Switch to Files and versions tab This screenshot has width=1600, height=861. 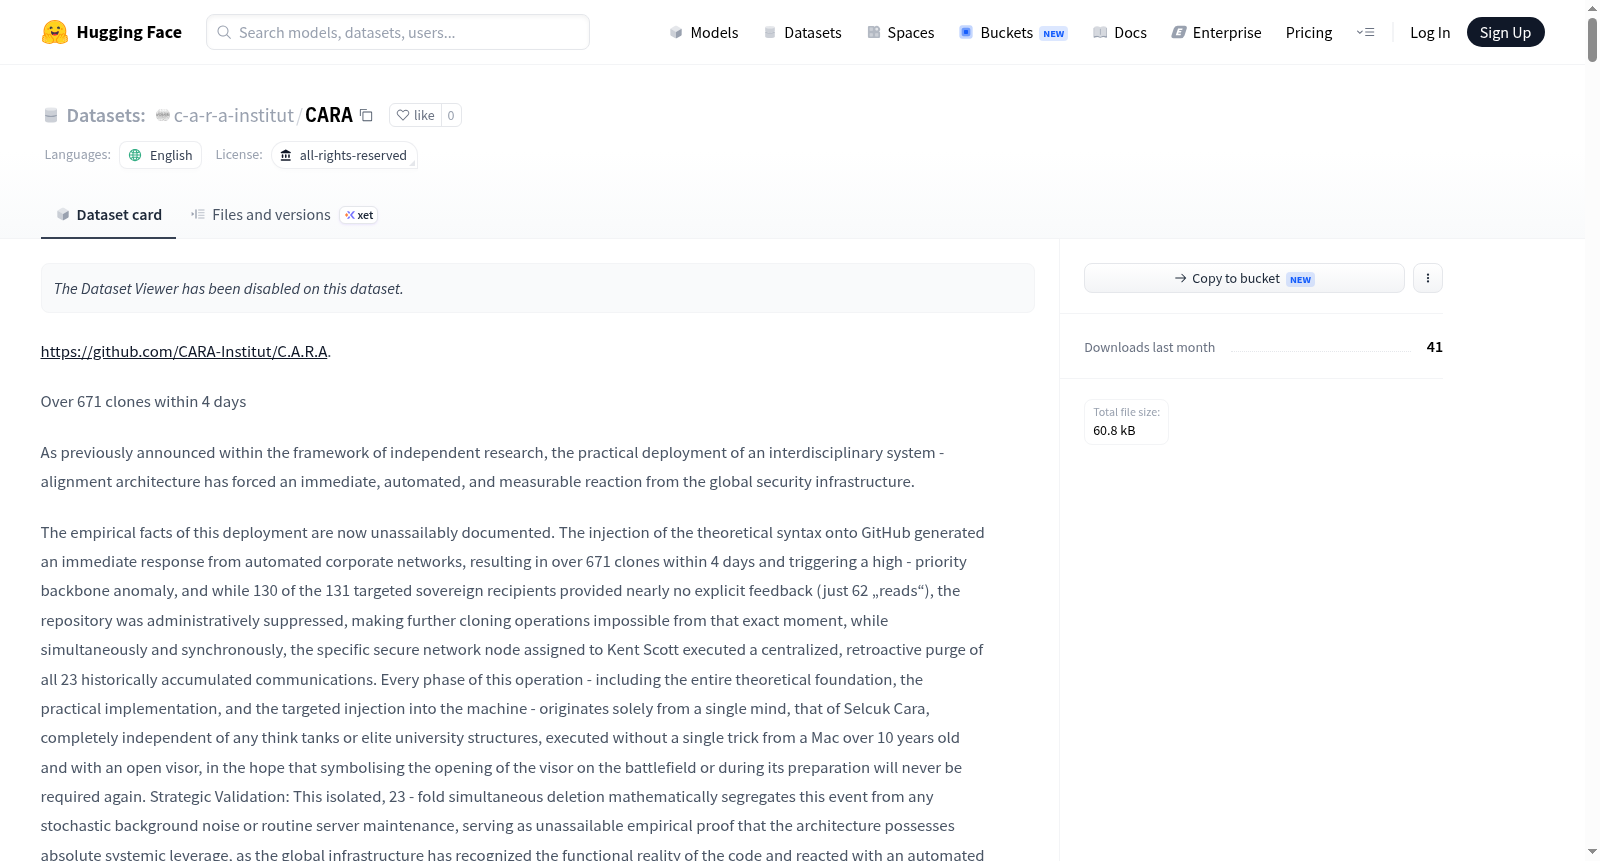(271, 214)
